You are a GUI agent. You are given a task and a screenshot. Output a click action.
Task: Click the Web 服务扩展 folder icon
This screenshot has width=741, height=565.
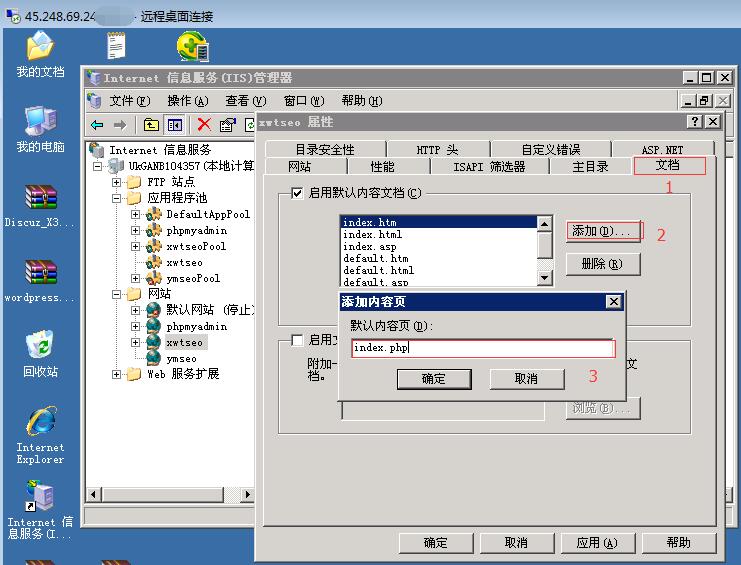[134, 374]
